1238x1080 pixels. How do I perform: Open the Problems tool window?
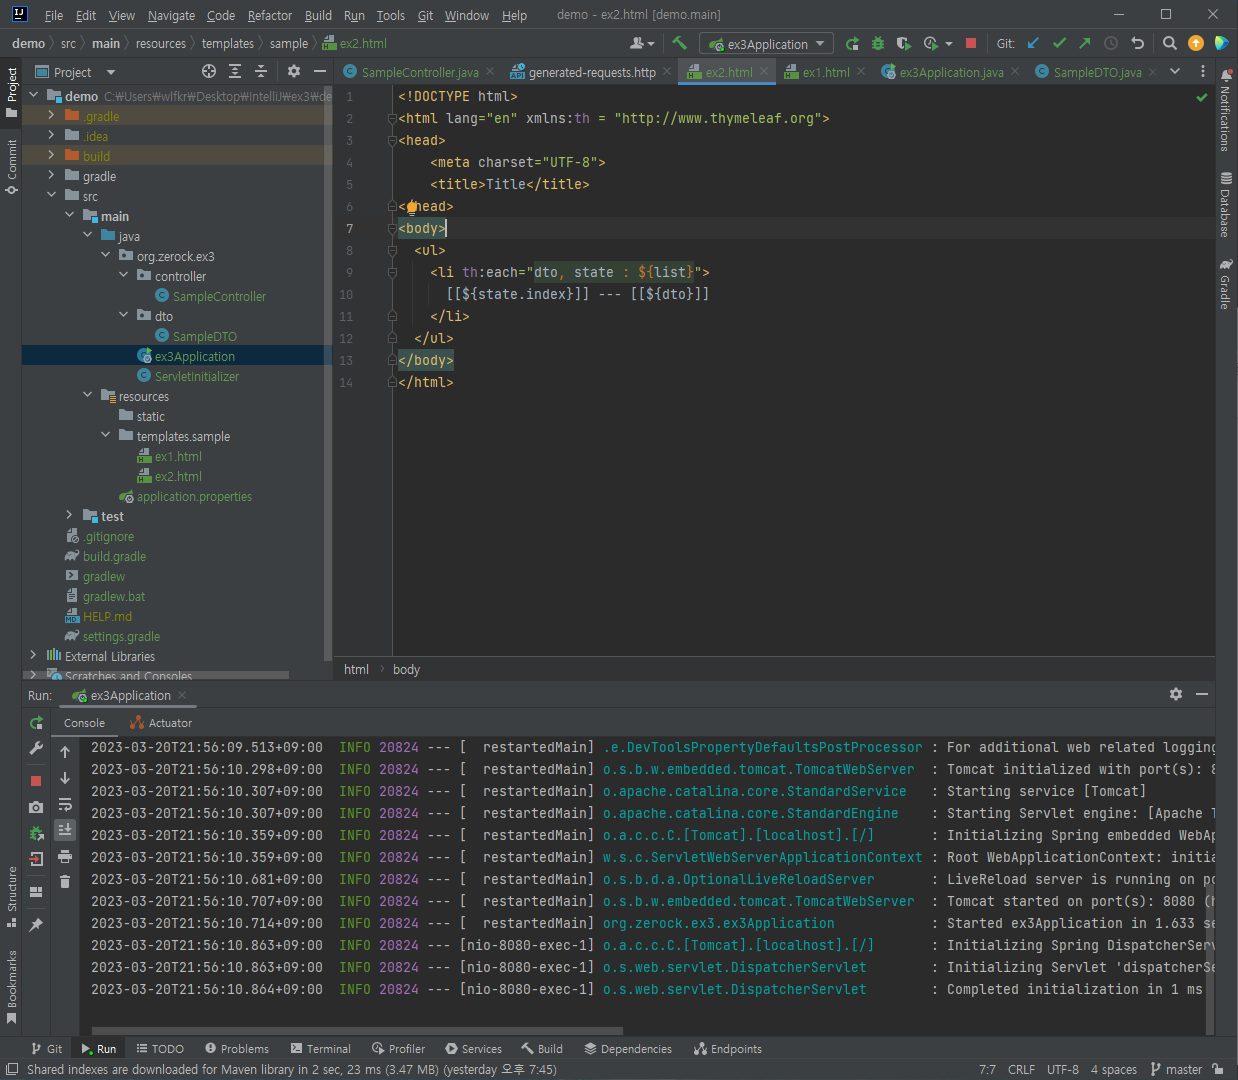click(x=237, y=1049)
